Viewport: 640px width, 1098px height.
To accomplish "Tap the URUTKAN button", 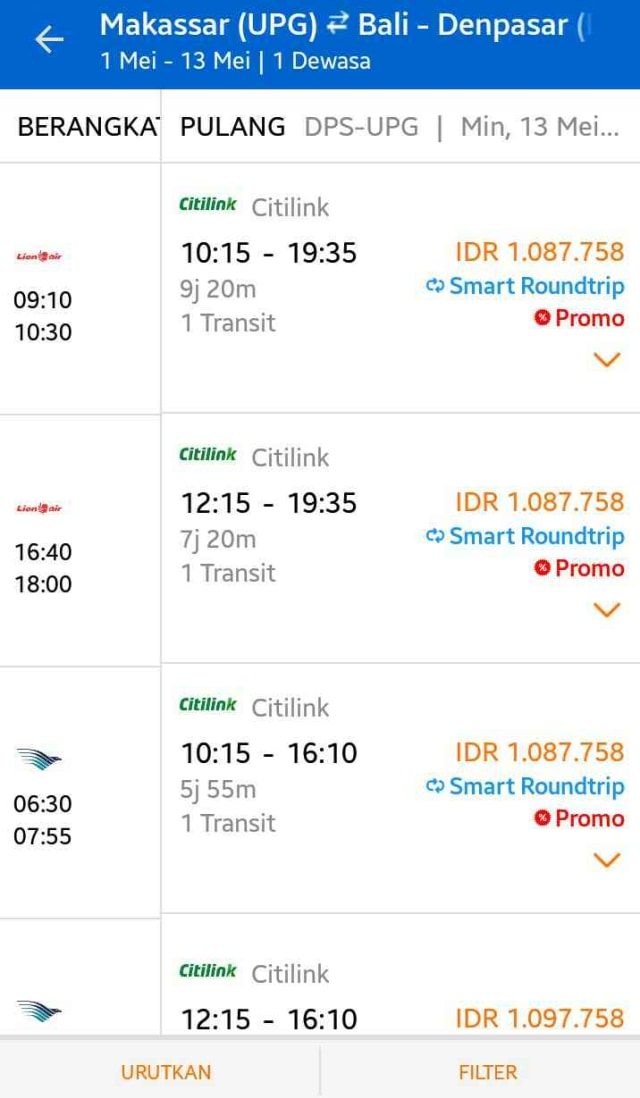I will point(166,1071).
